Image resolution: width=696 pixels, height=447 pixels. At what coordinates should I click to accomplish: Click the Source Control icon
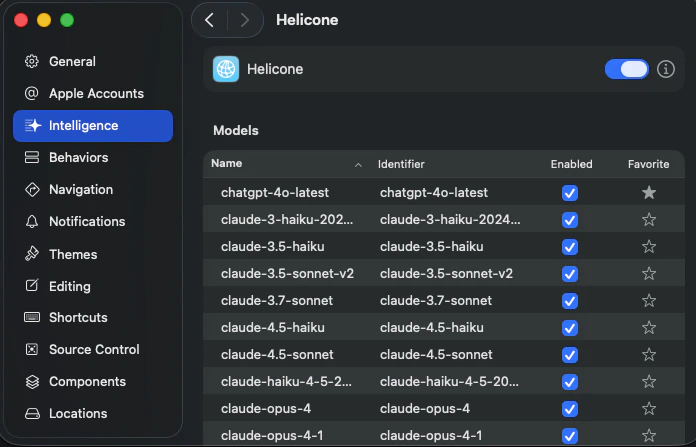(32, 349)
